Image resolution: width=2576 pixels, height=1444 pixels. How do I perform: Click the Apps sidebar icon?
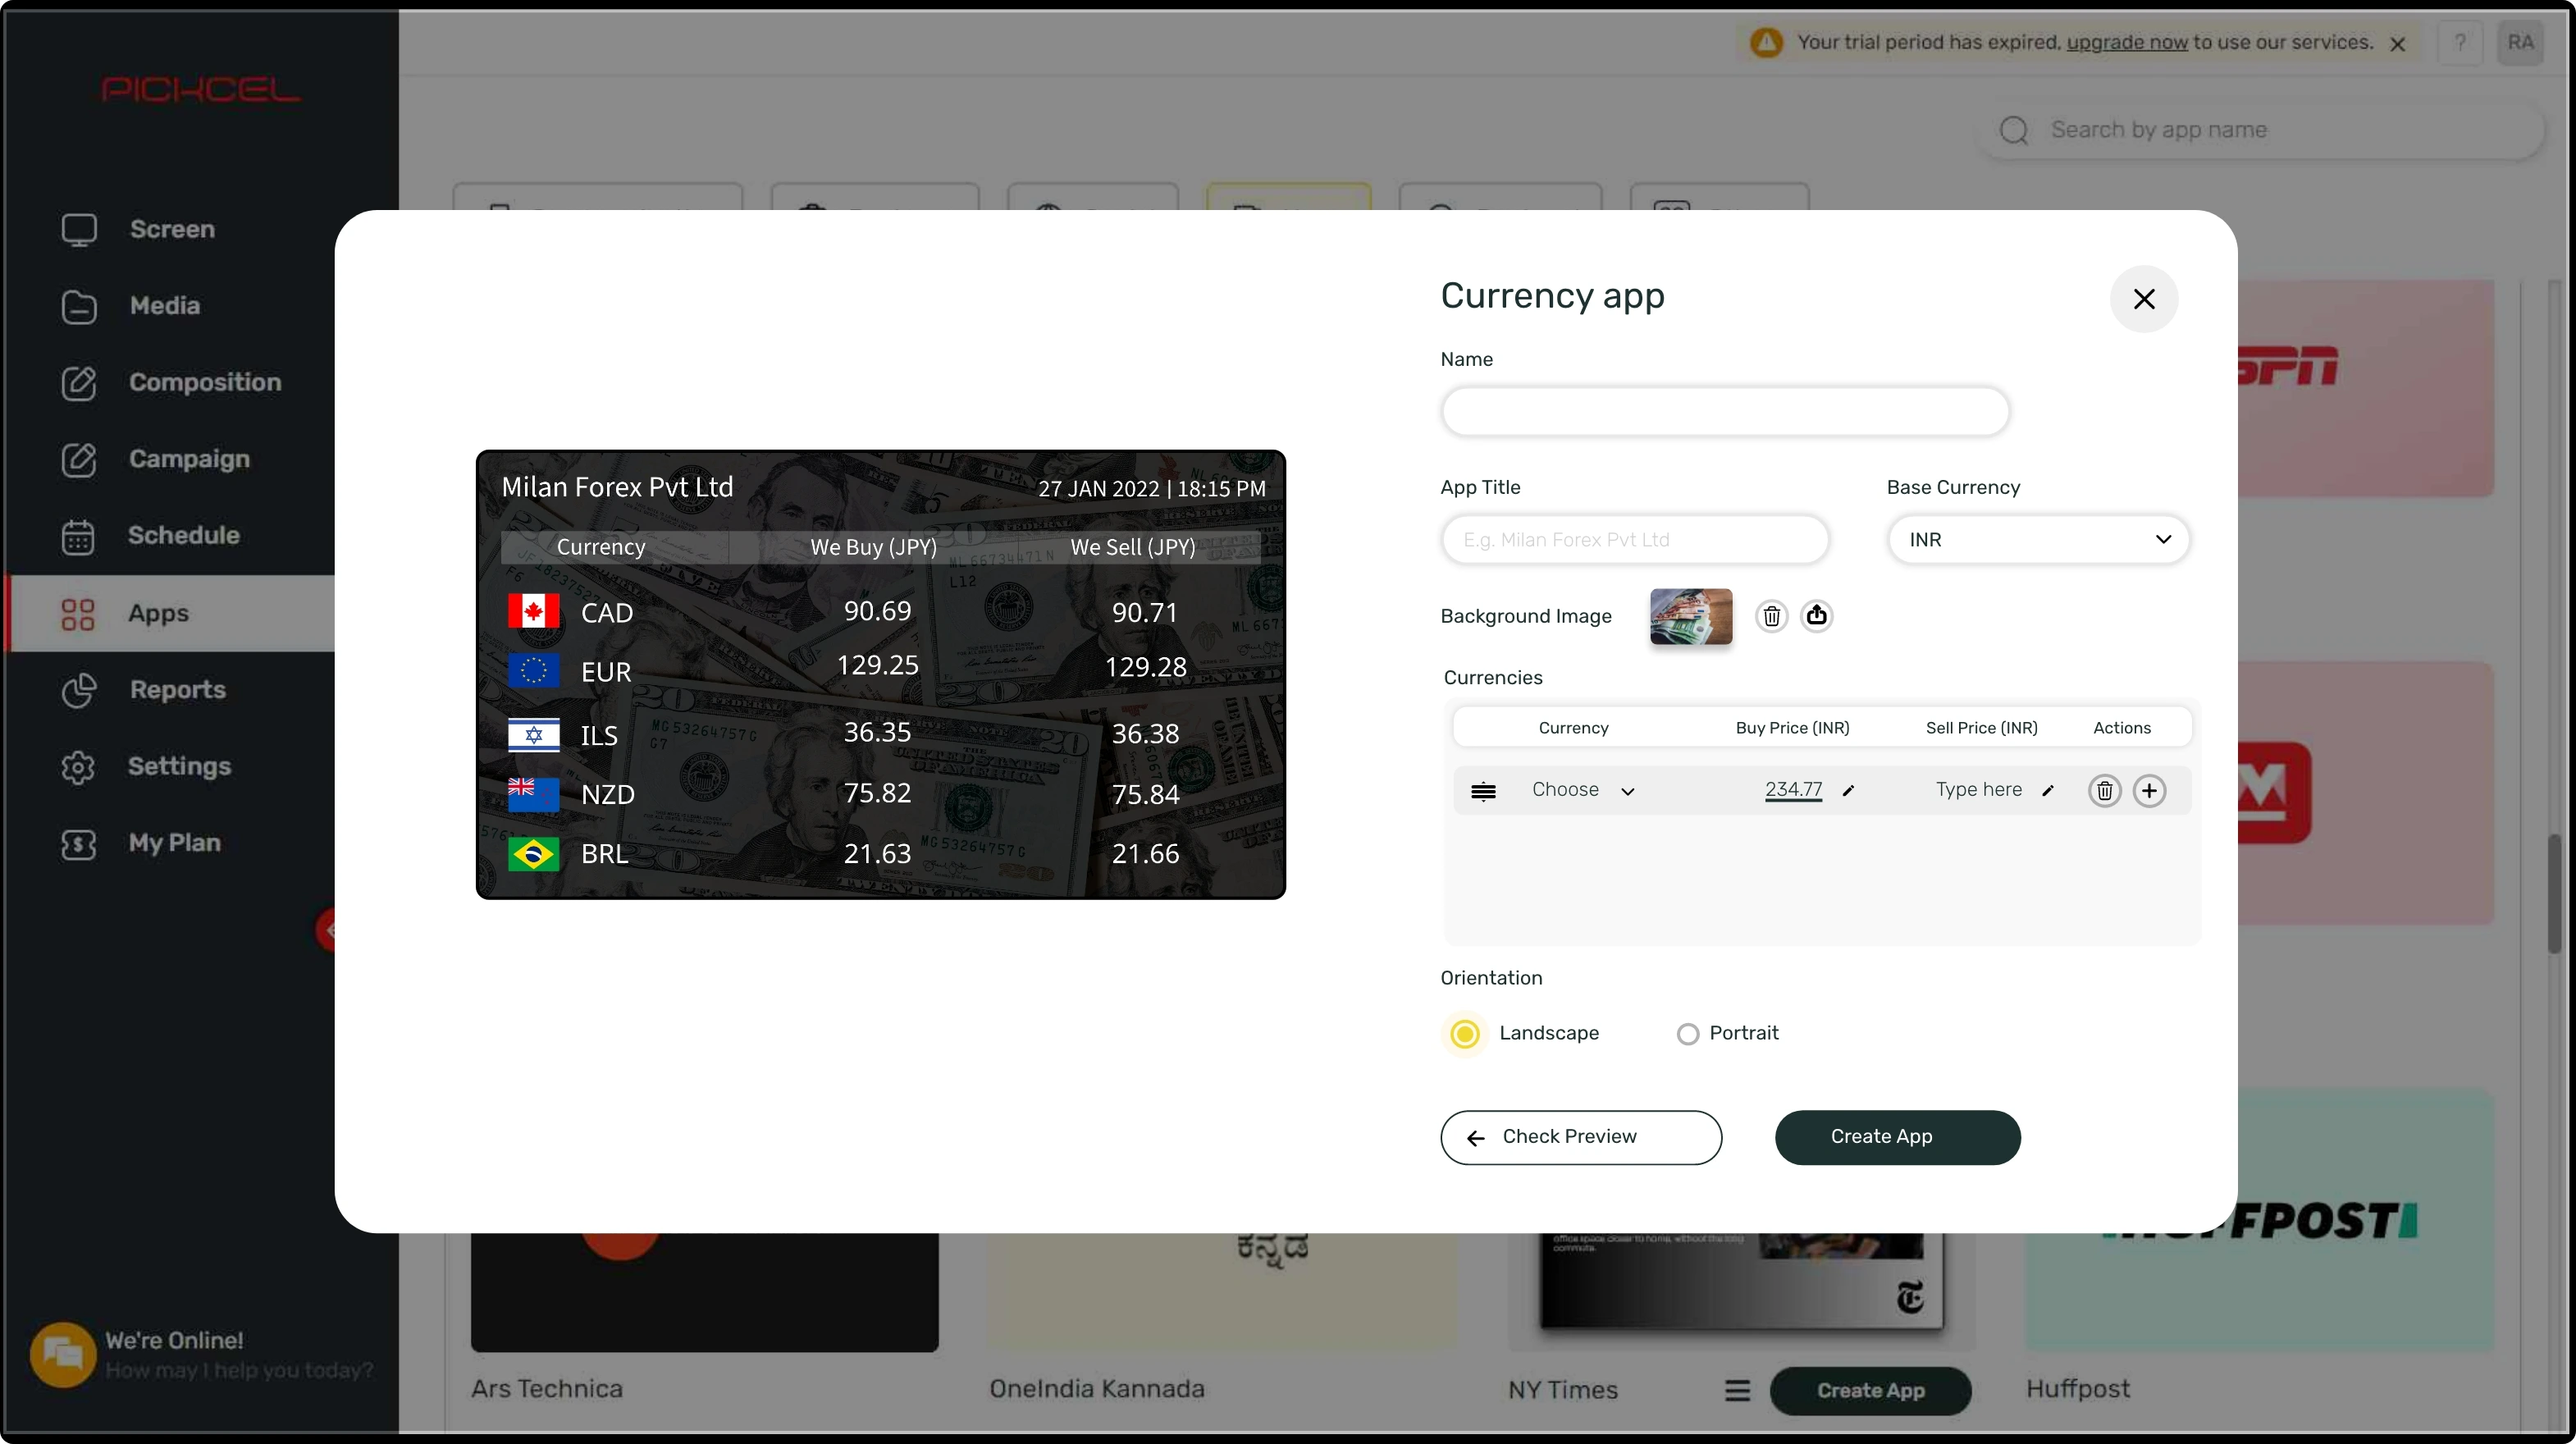[76, 612]
